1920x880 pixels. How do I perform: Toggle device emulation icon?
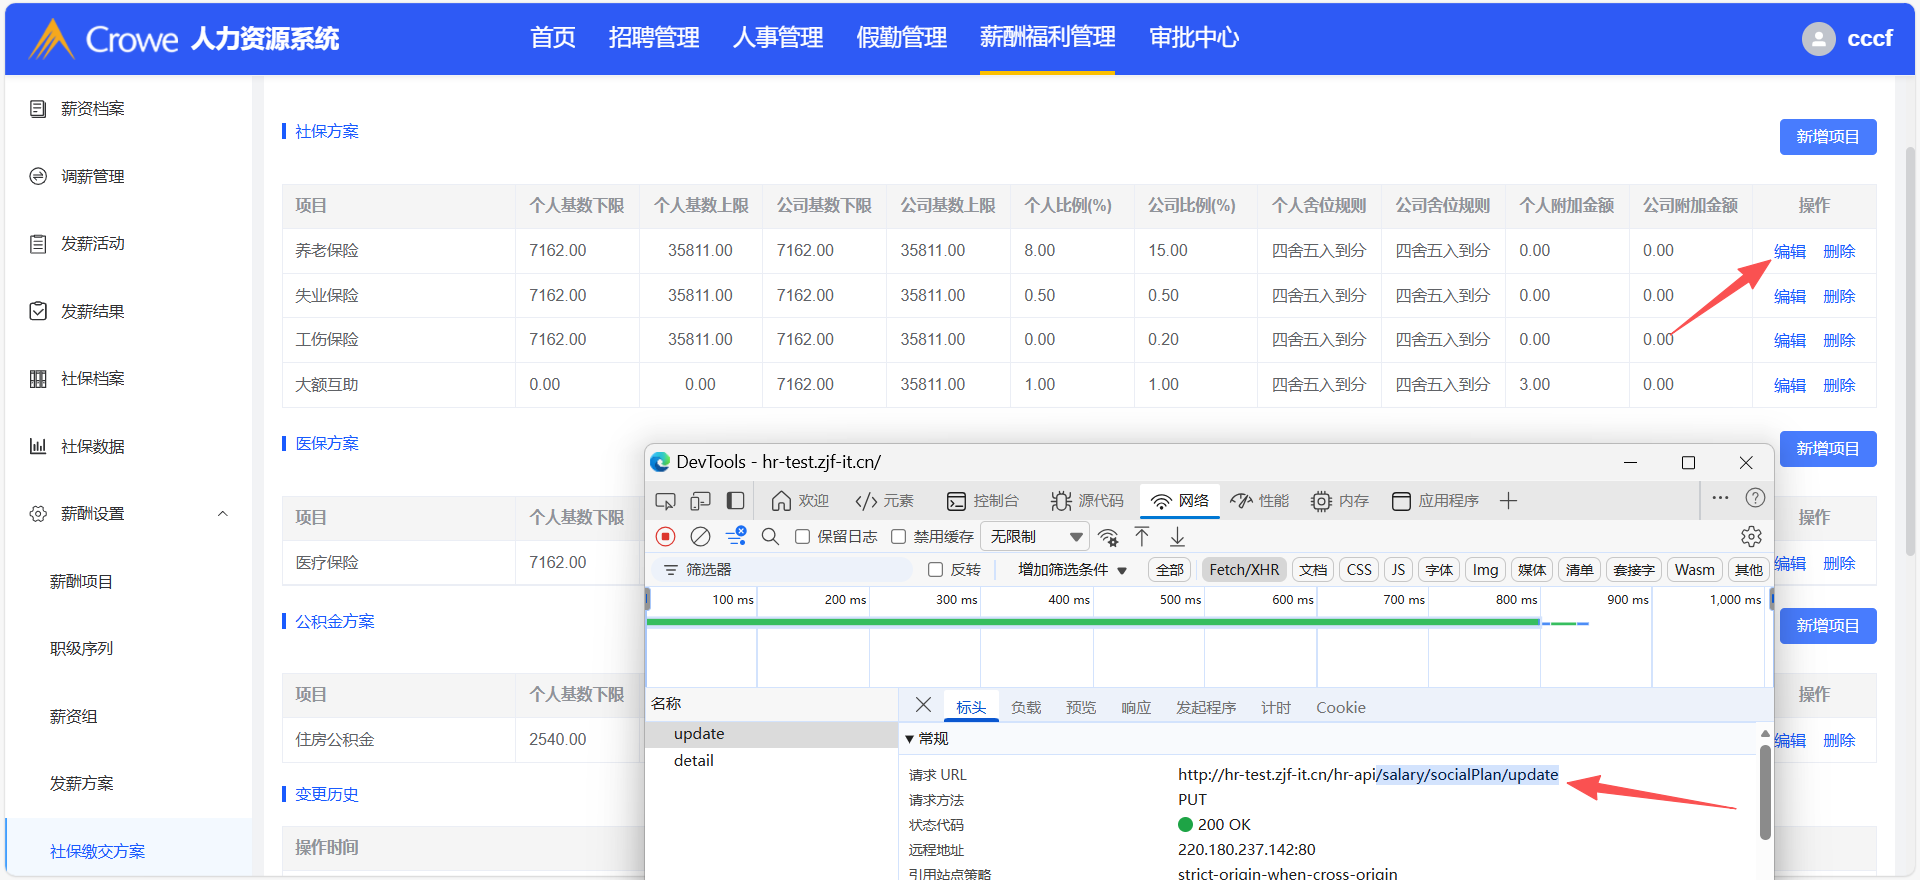[701, 501]
